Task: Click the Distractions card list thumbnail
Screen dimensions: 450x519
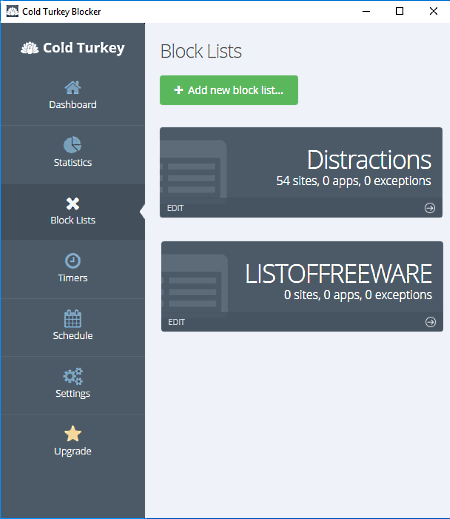Action: 194,172
